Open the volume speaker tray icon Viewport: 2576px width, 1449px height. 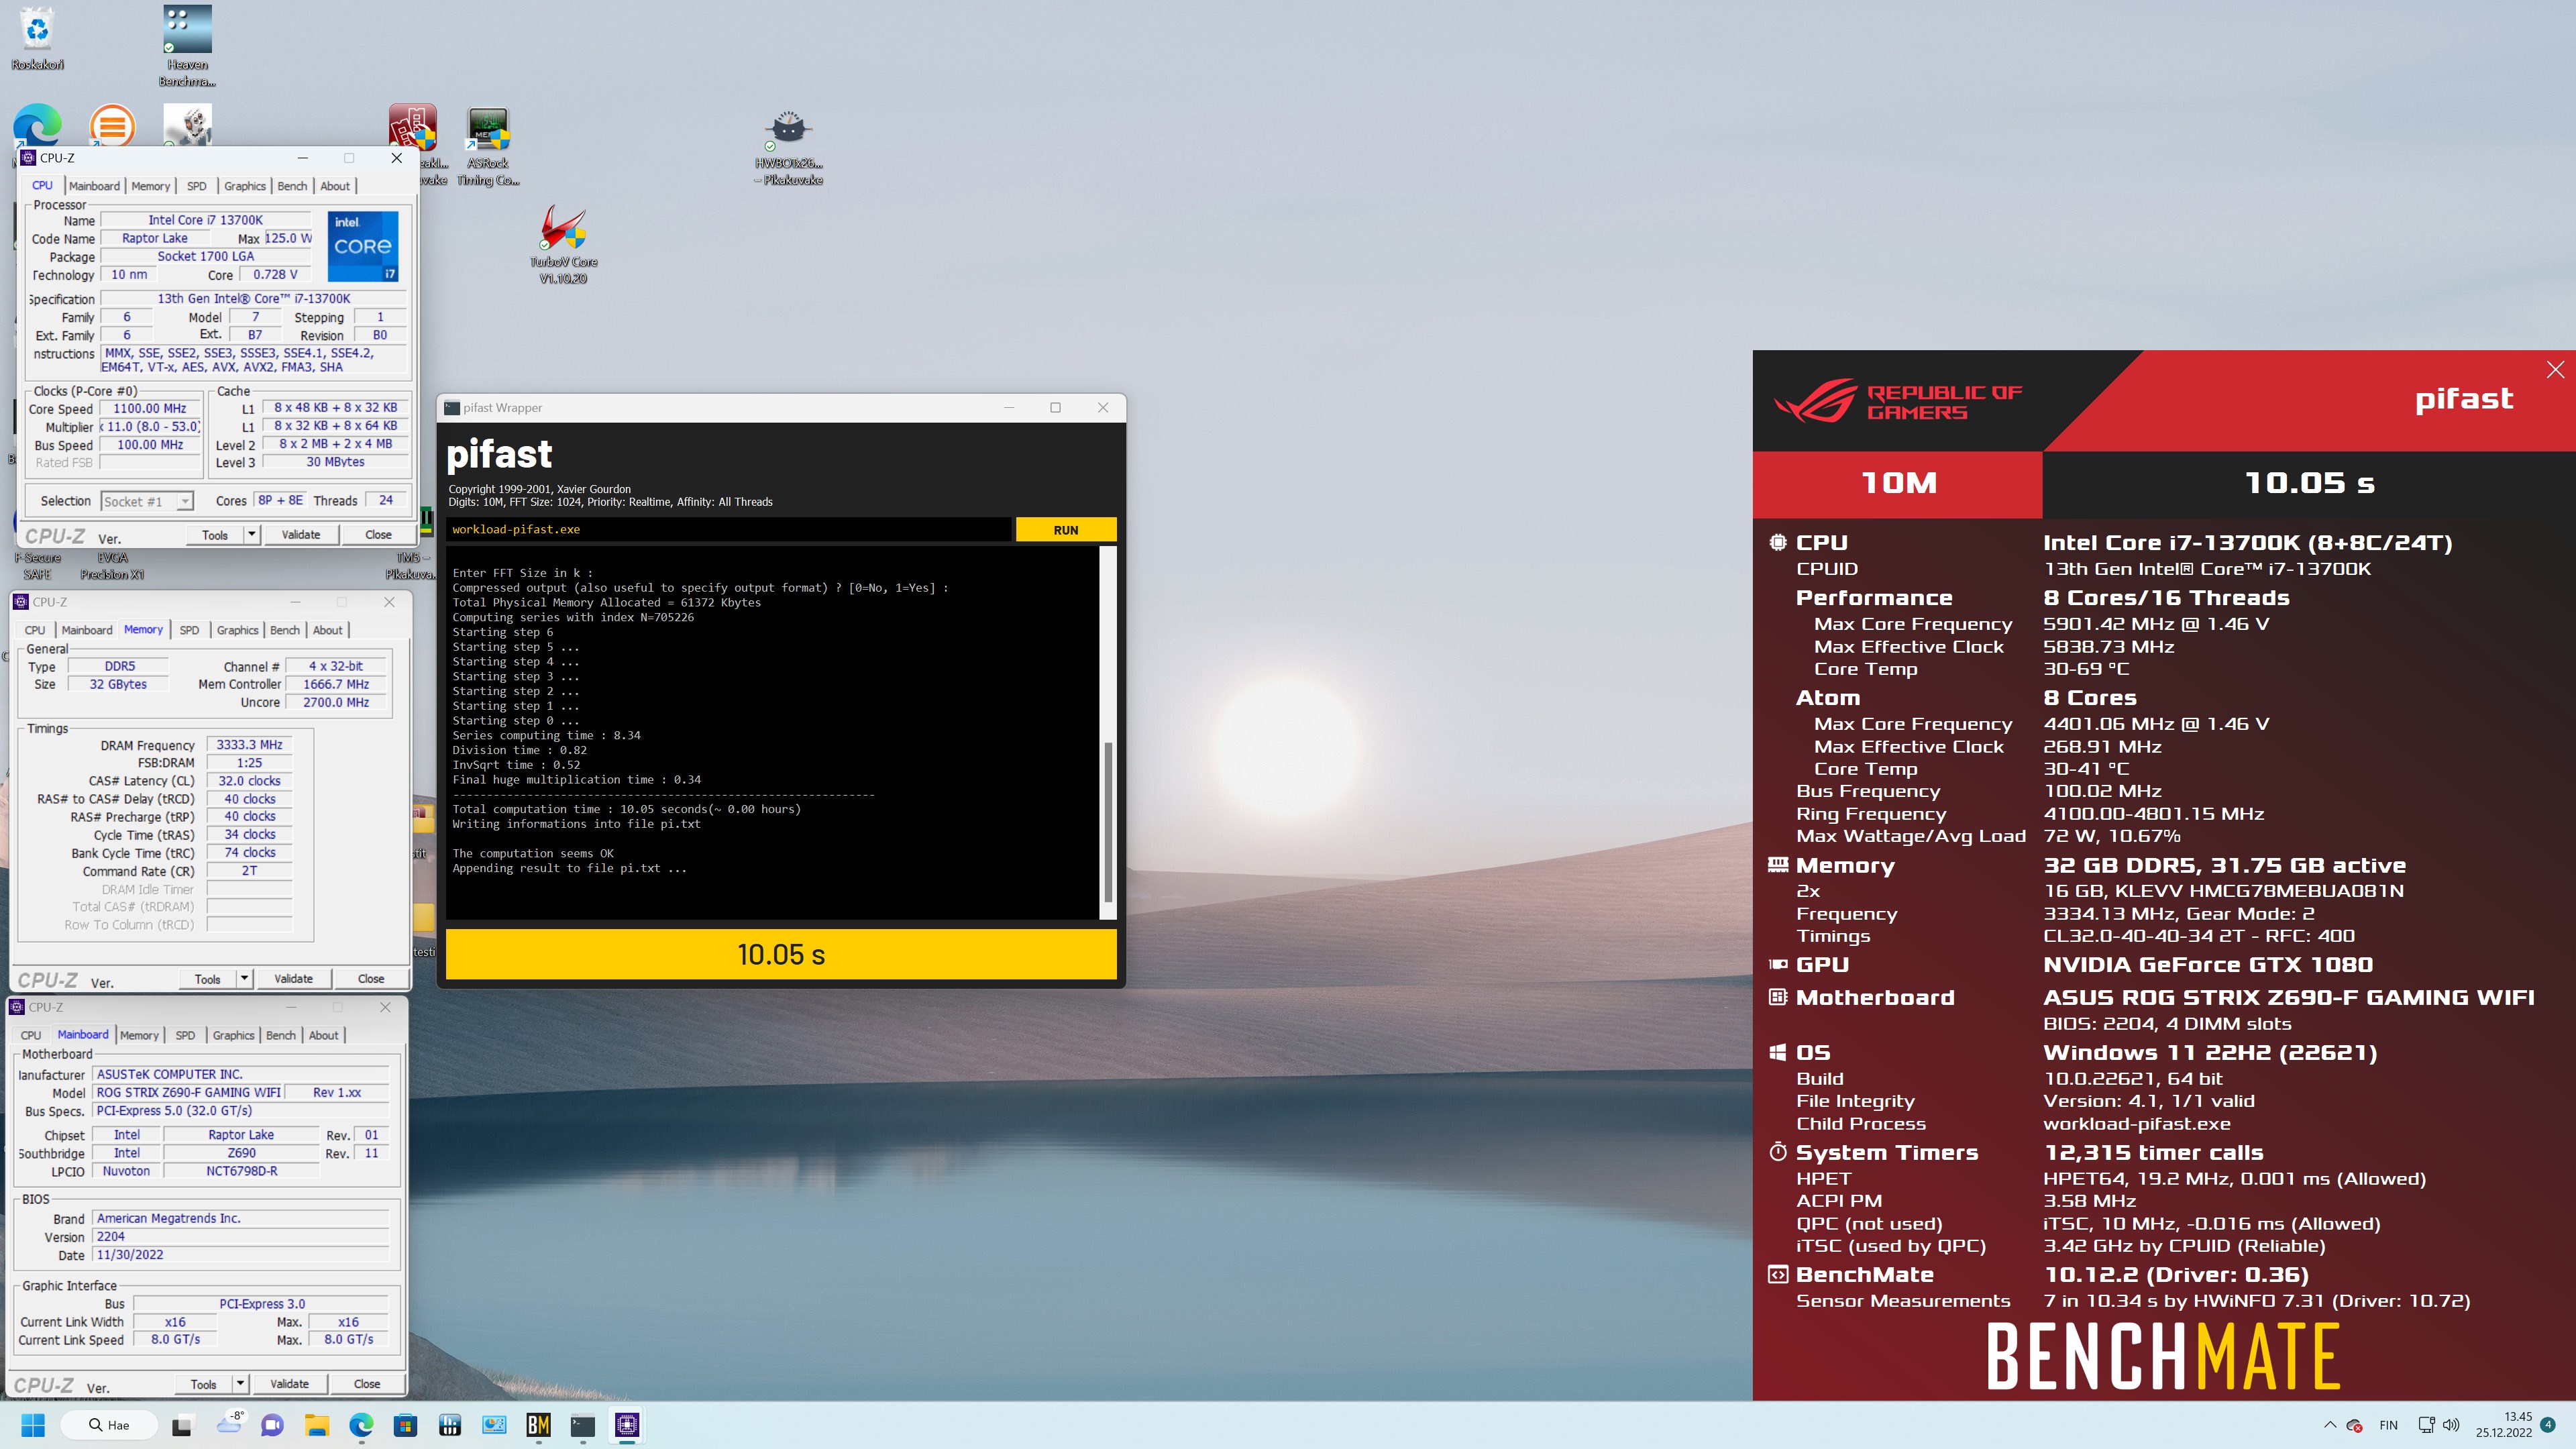click(2451, 1425)
